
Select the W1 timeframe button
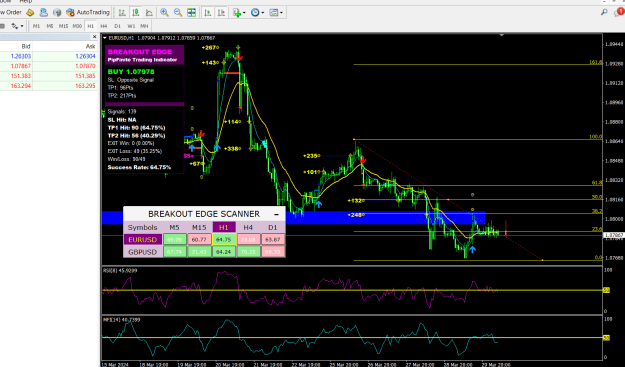[131, 26]
